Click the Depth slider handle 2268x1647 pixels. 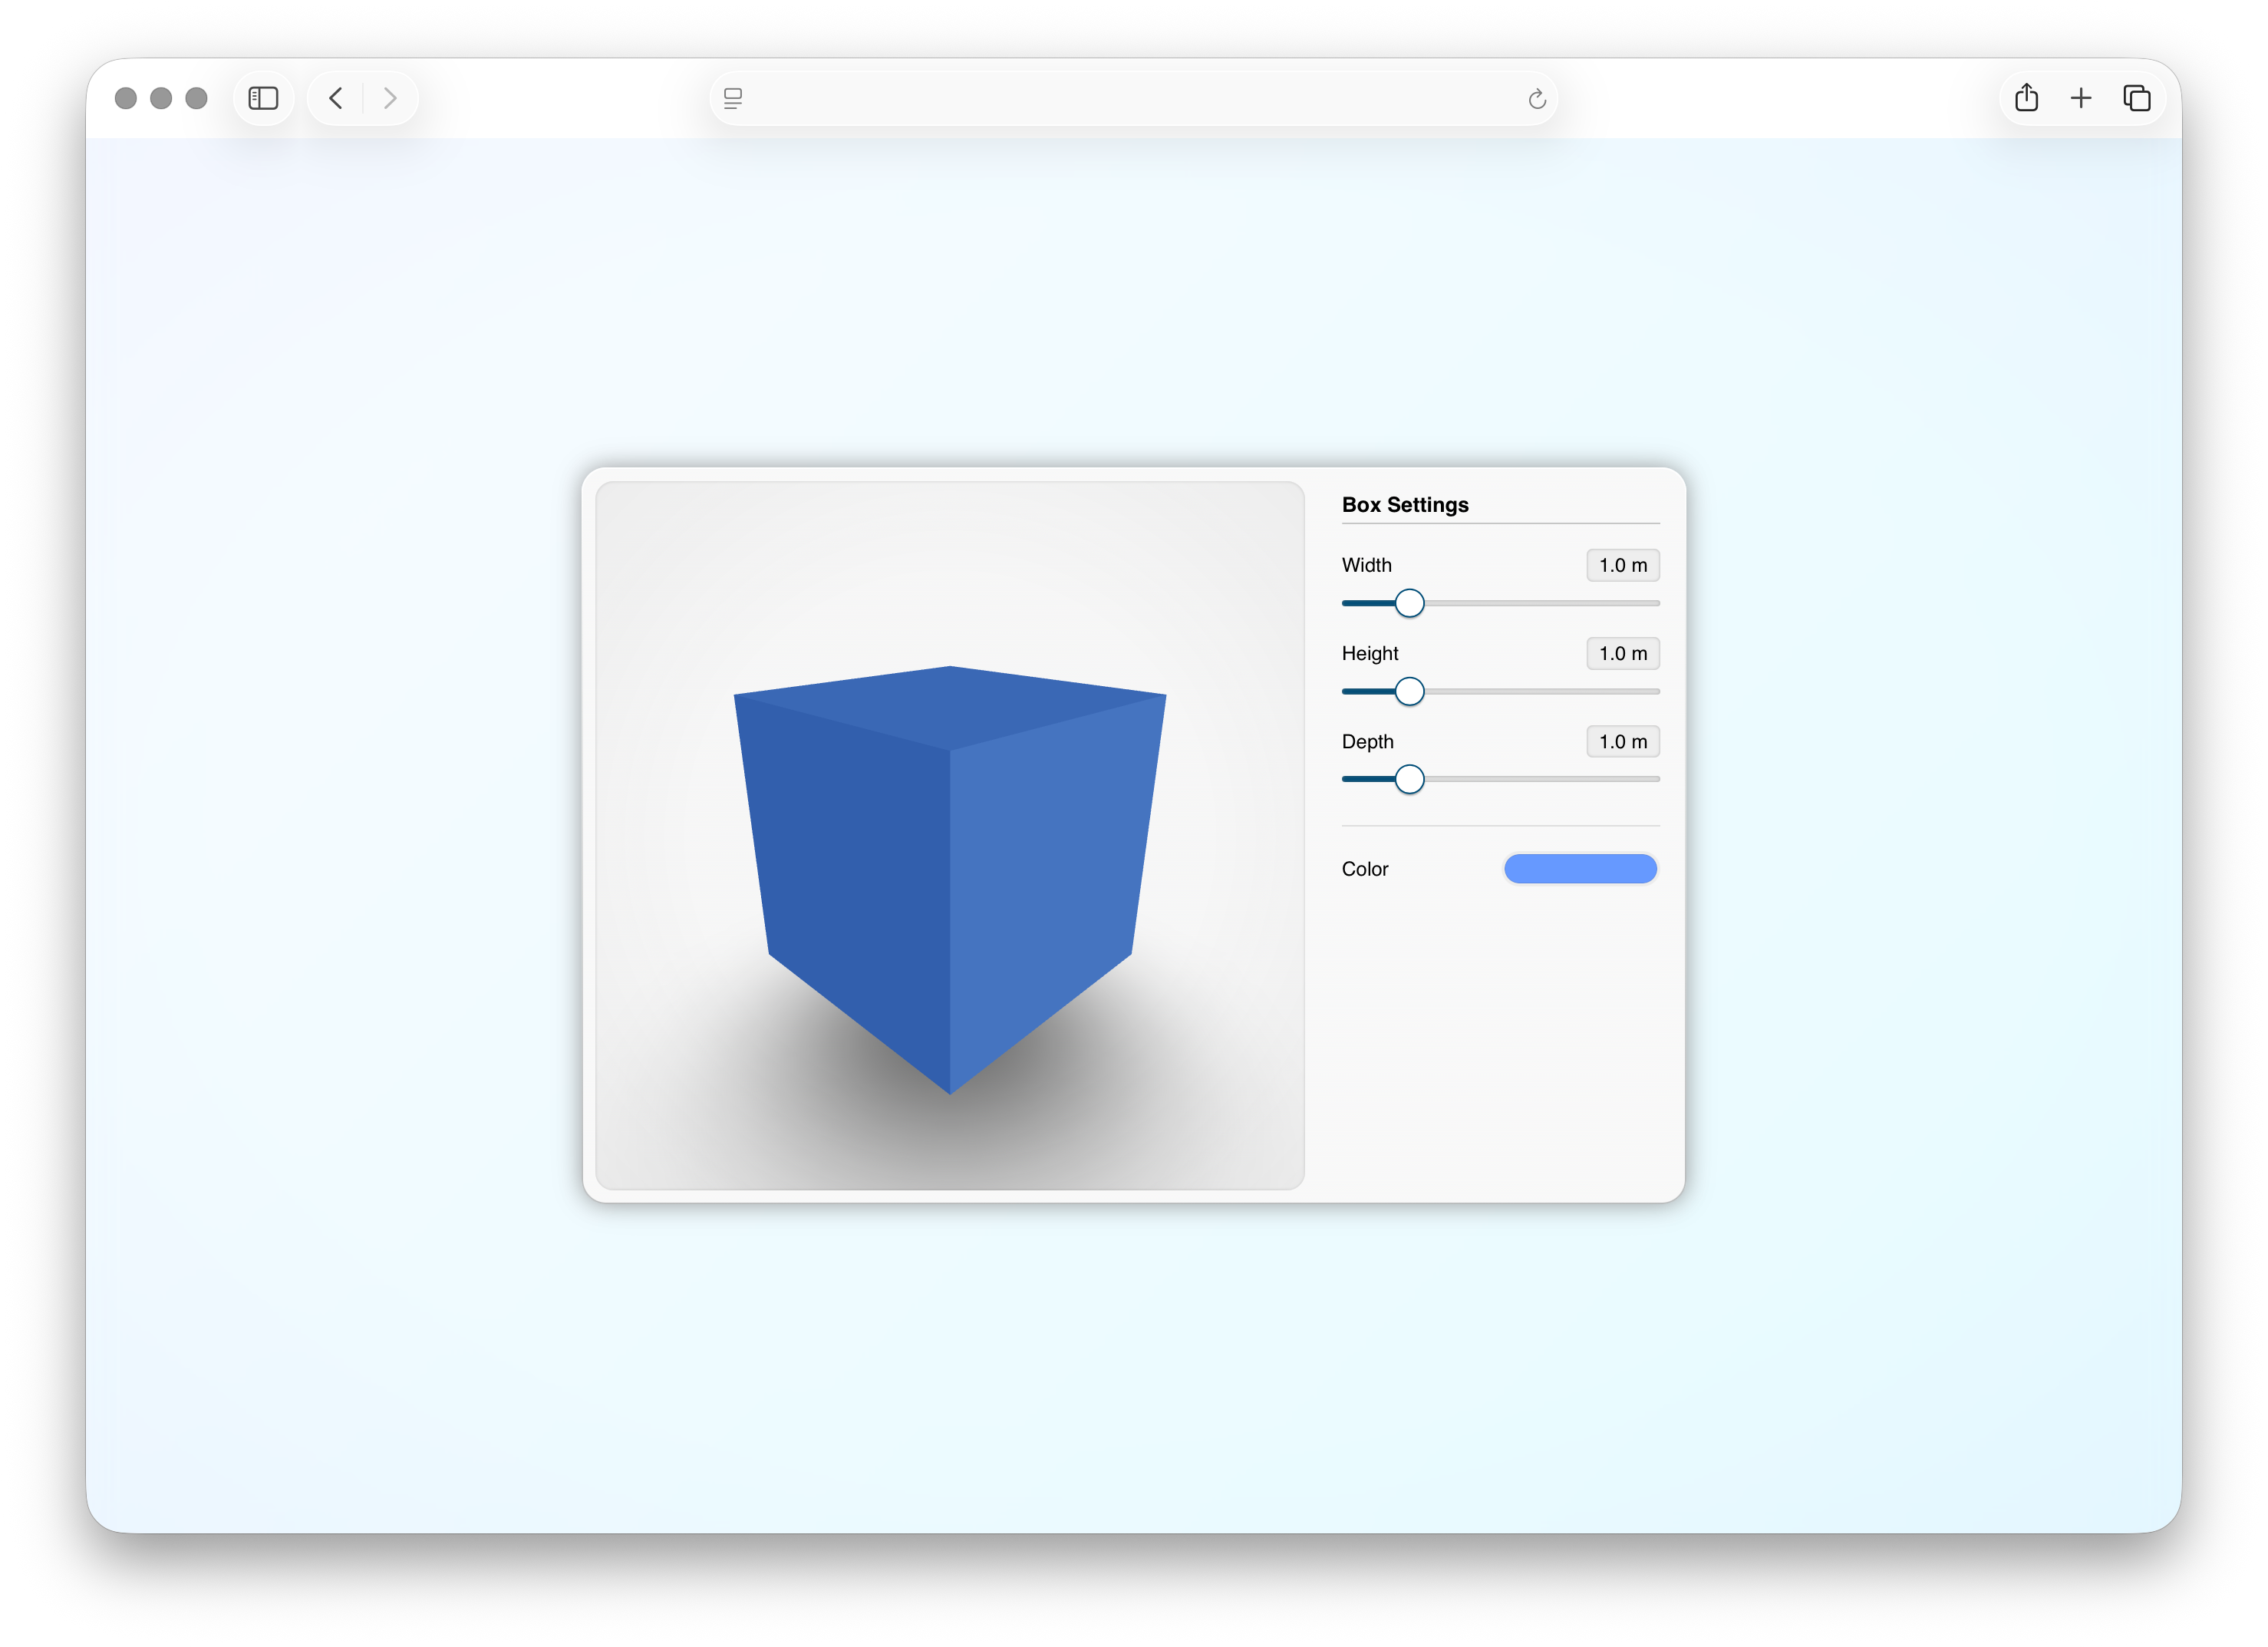pos(1409,779)
